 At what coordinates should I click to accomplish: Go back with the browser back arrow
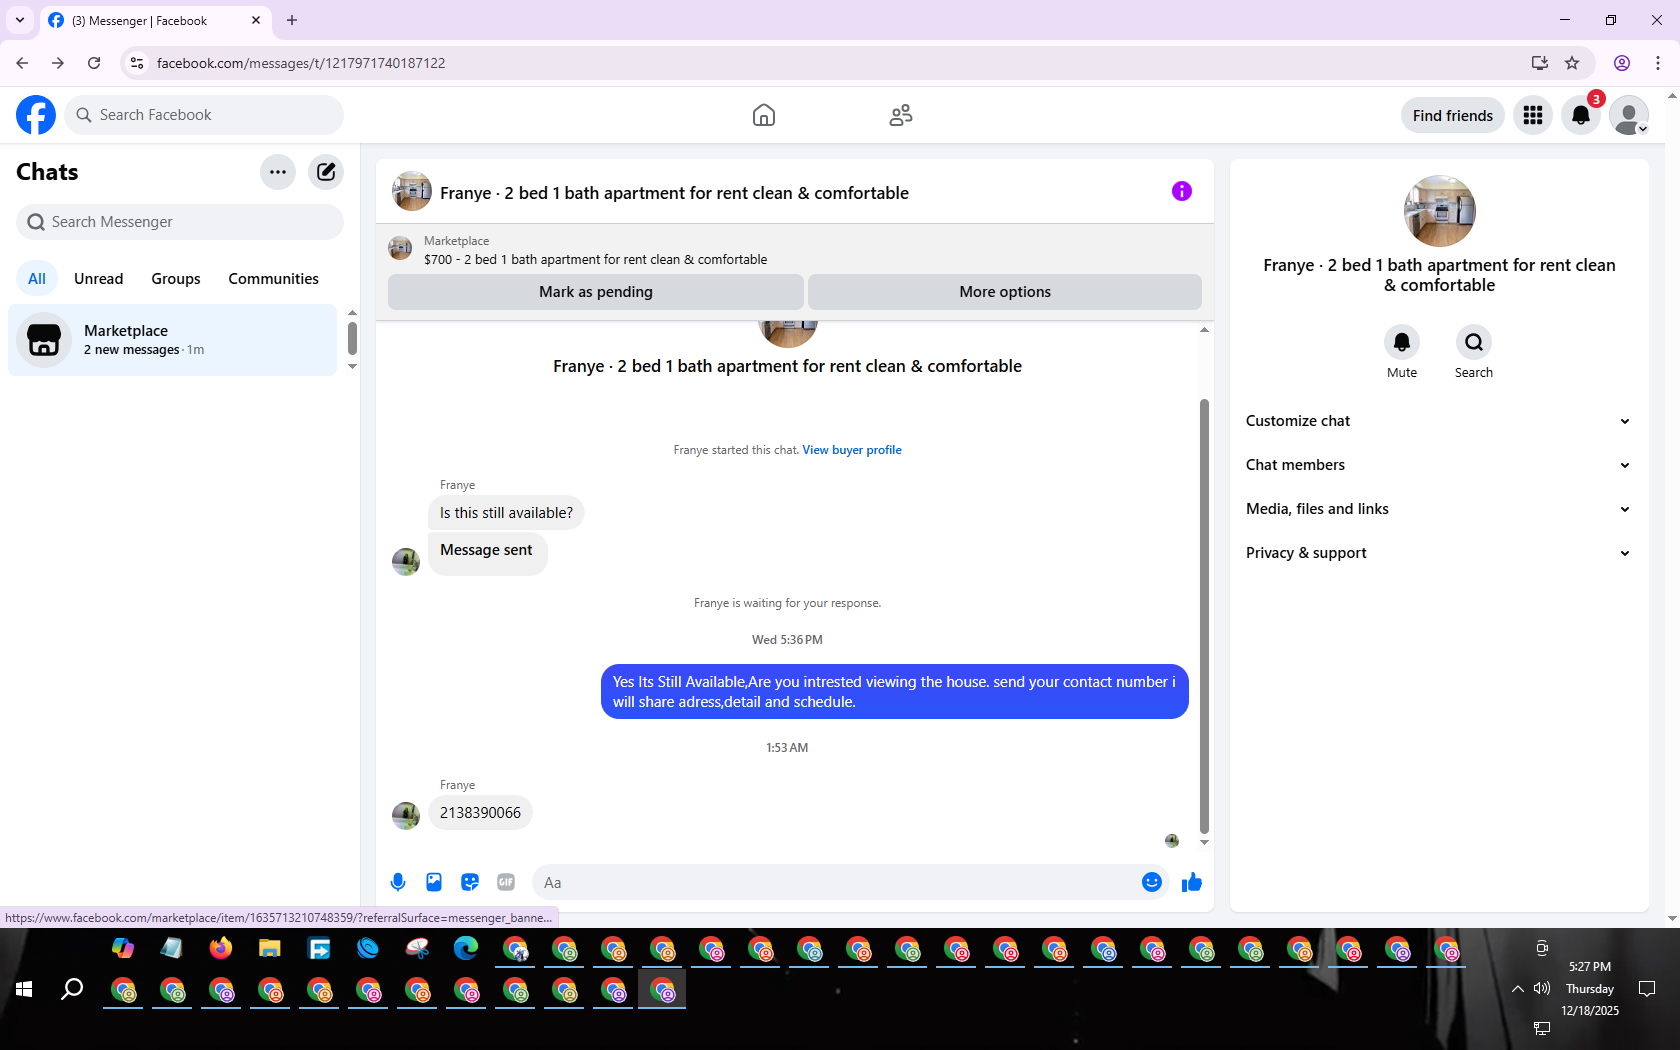pyautogui.click(x=22, y=63)
